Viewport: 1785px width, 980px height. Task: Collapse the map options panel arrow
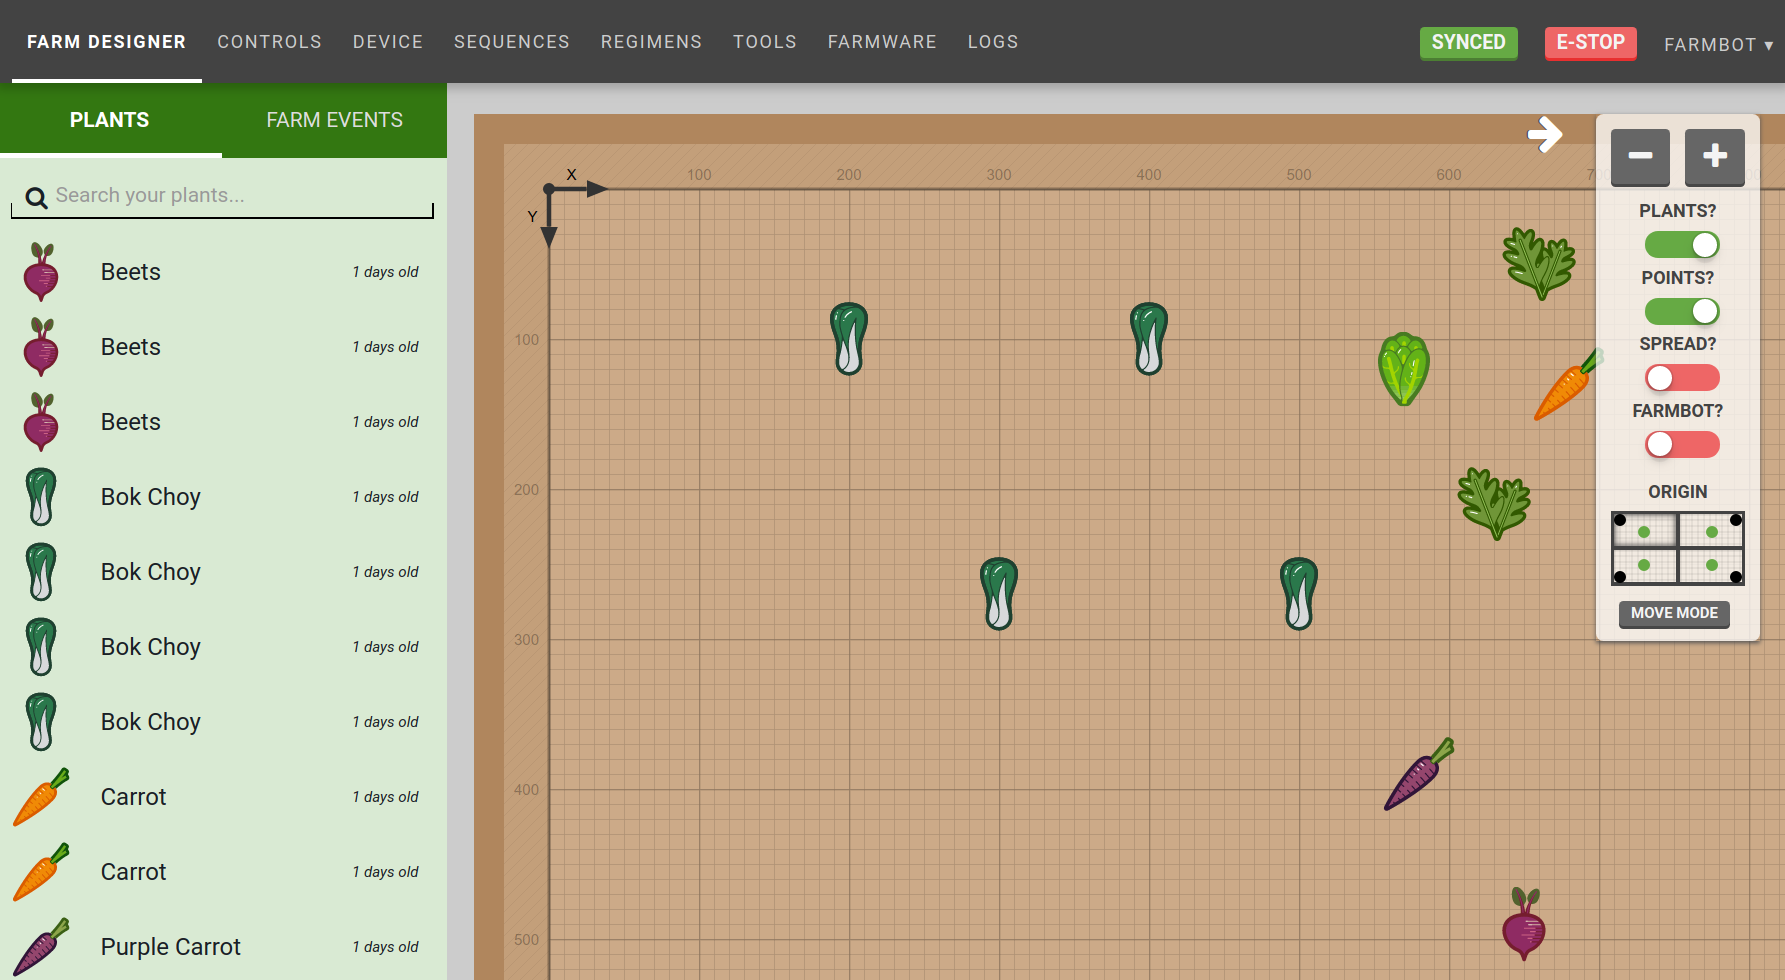coord(1545,134)
